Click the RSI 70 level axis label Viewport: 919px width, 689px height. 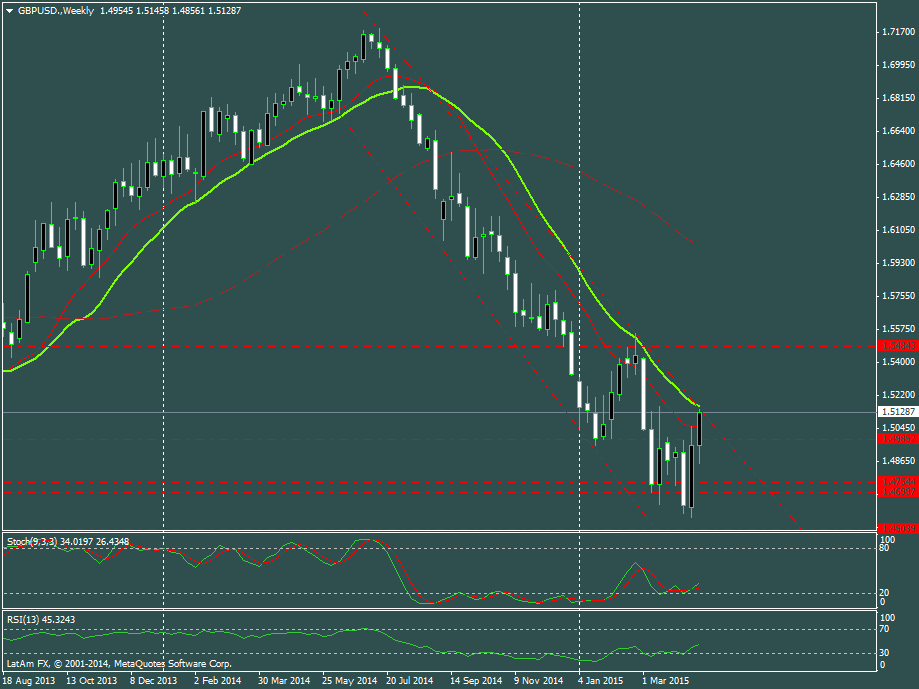pos(884,629)
